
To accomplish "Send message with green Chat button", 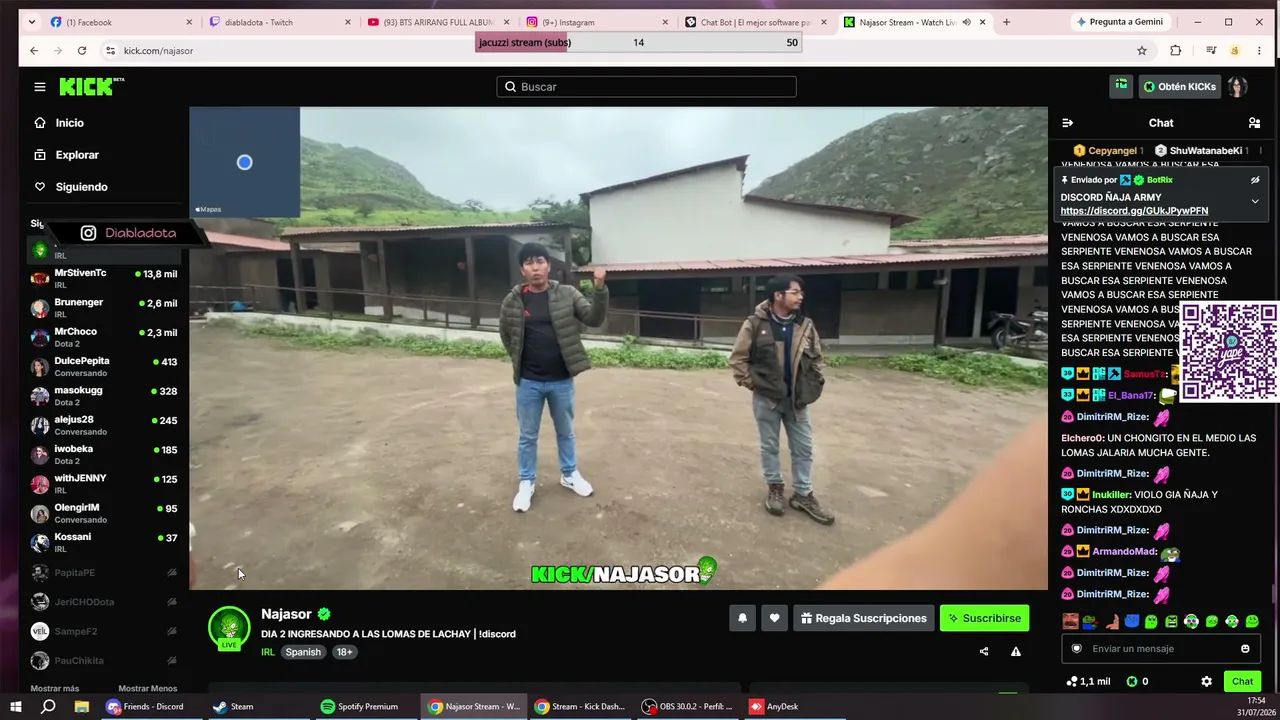I will pos(1242,681).
